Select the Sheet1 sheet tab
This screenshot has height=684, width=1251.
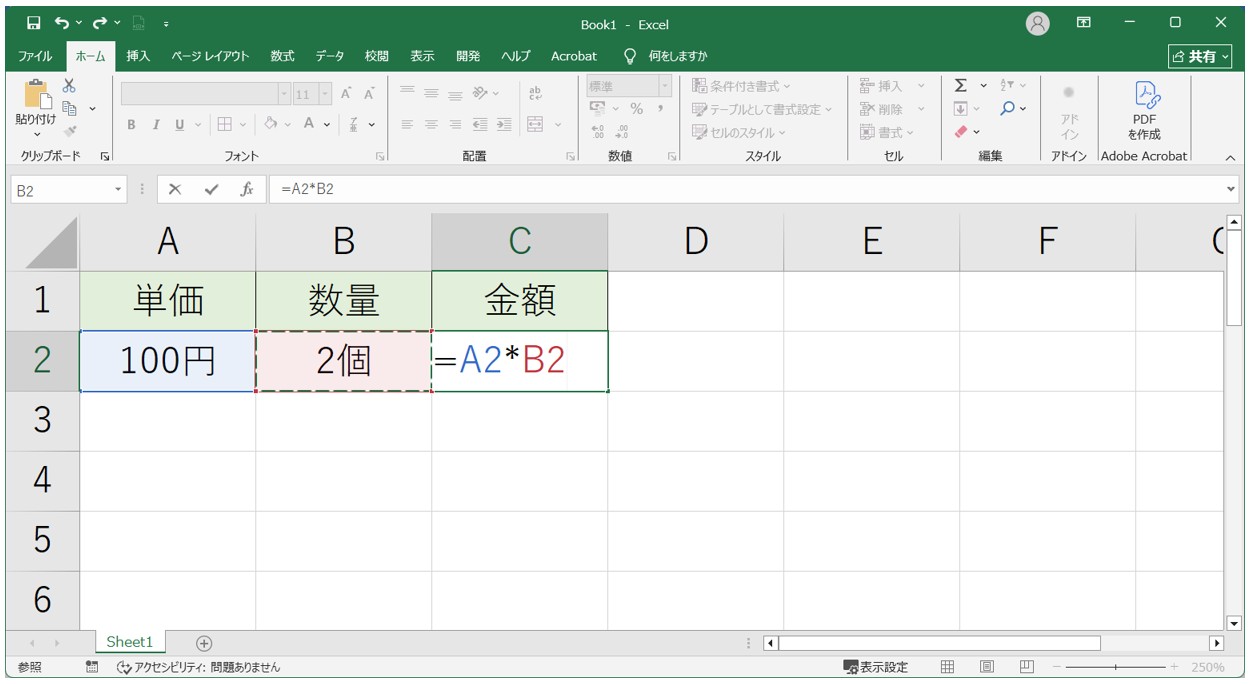pos(130,642)
